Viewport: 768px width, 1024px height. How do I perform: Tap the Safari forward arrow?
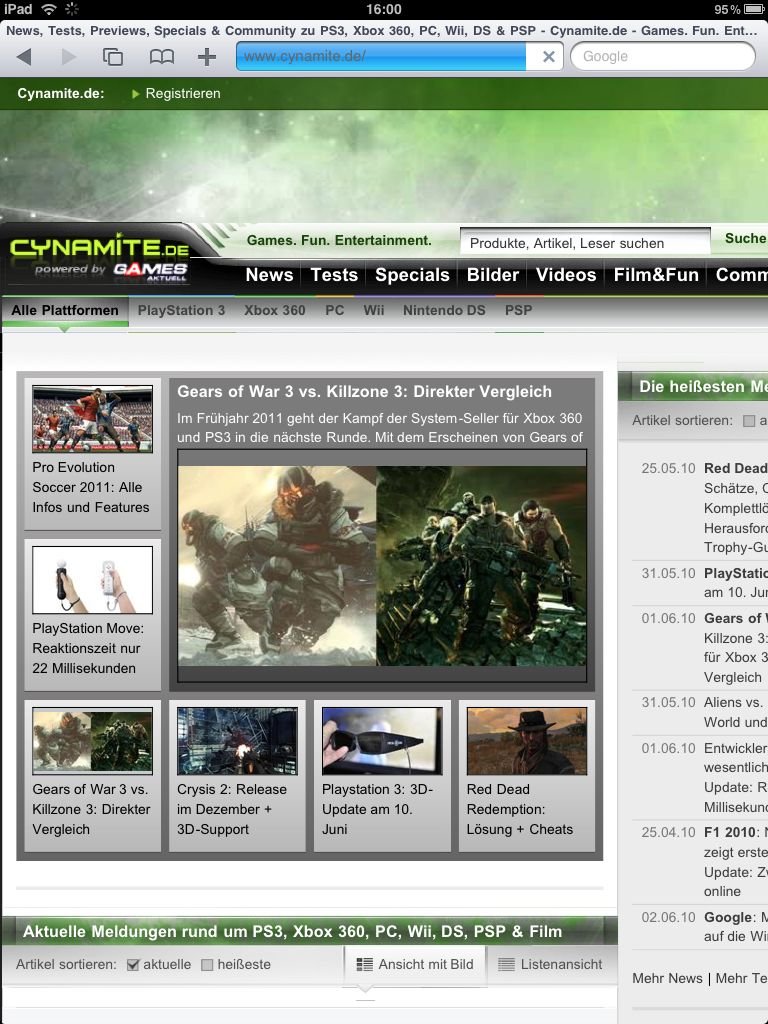(68, 57)
